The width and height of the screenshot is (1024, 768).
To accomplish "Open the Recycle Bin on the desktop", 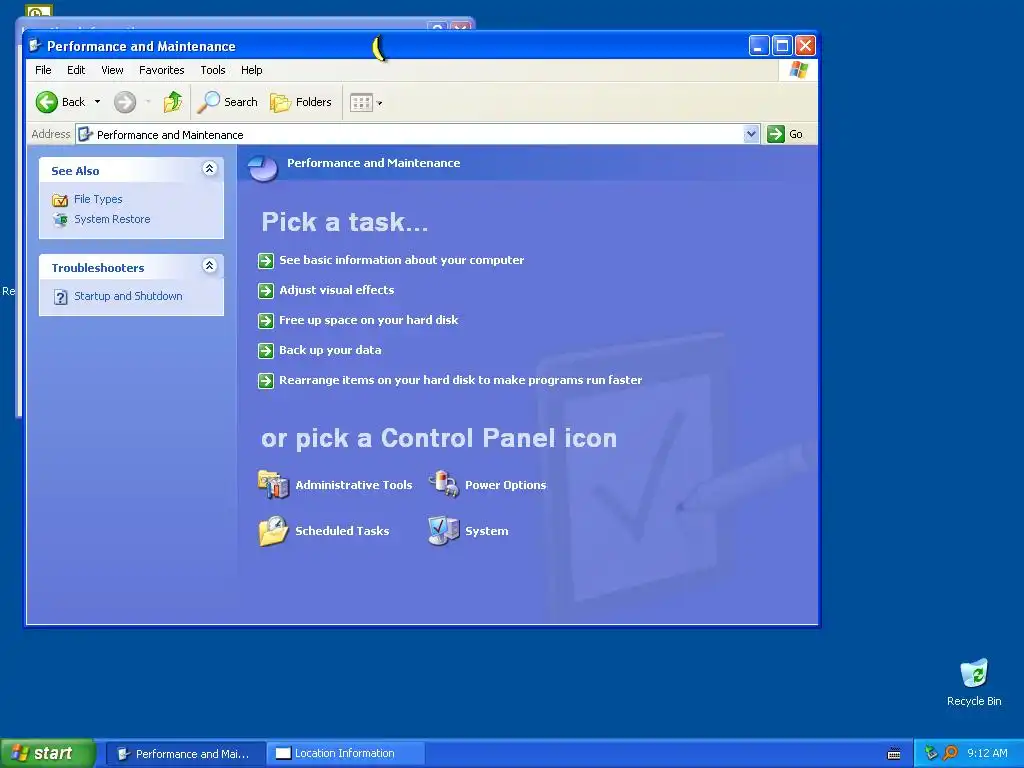I will pos(974,682).
